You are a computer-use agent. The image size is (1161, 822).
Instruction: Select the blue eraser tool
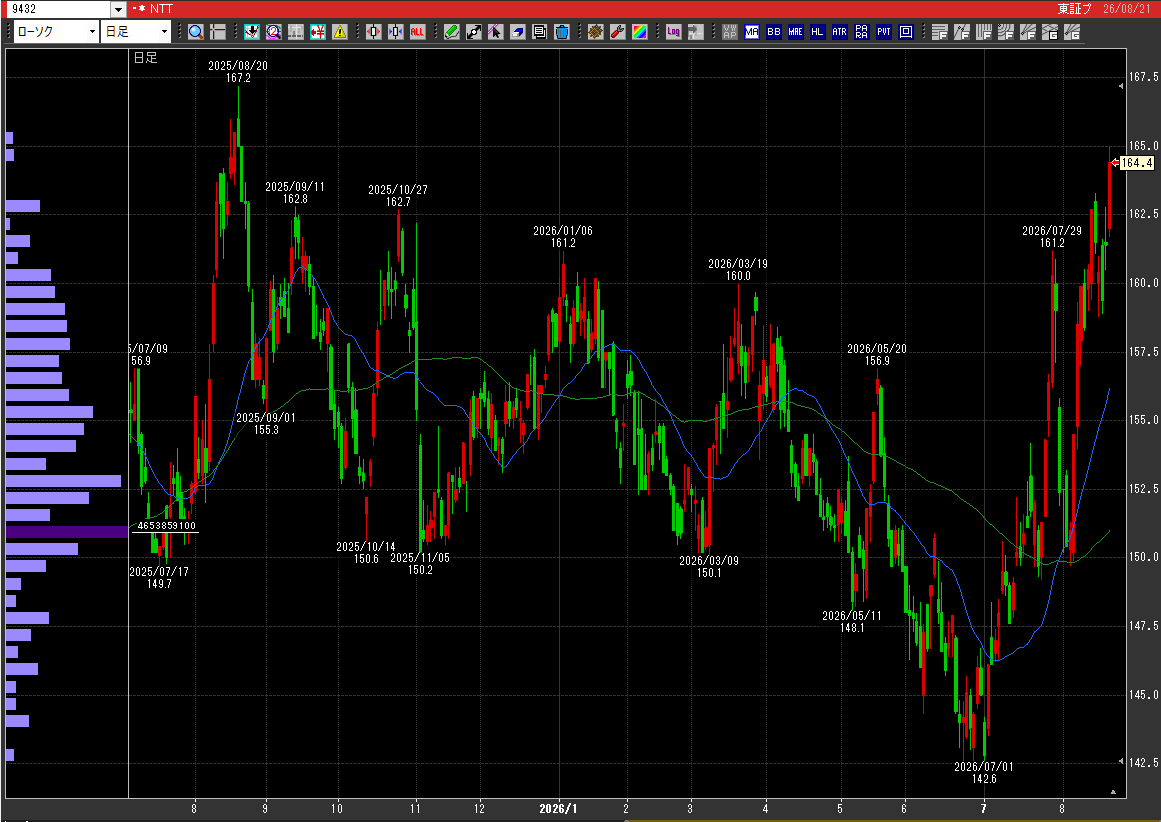pyautogui.click(x=518, y=32)
